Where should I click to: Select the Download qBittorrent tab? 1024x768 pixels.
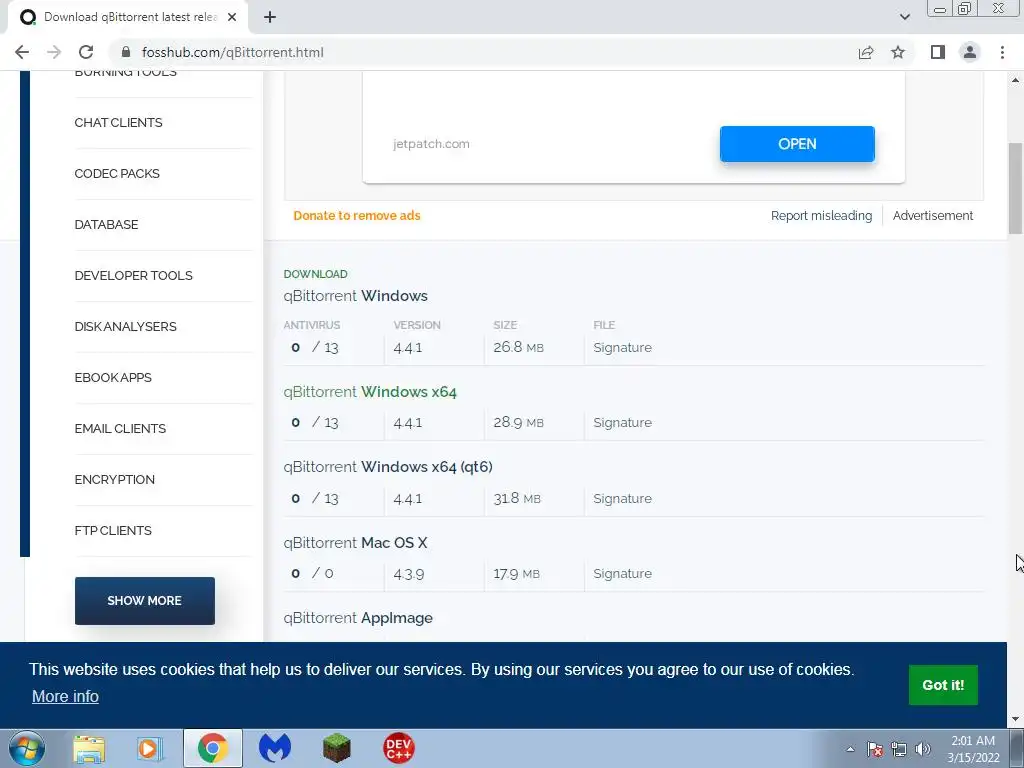click(x=128, y=17)
